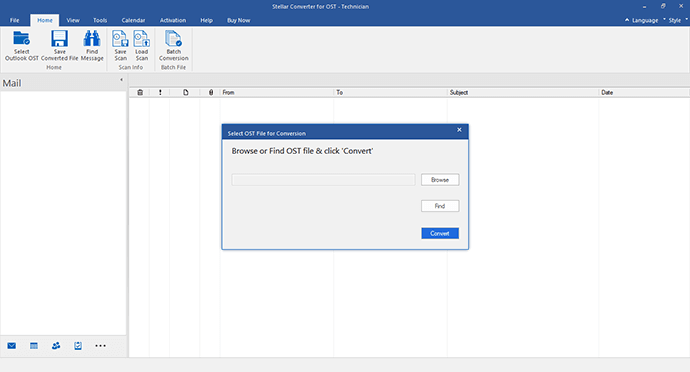The height and width of the screenshot is (372, 690).
Task: Open Calendar view icon in bottom navigation
Action: click(x=34, y=346)
